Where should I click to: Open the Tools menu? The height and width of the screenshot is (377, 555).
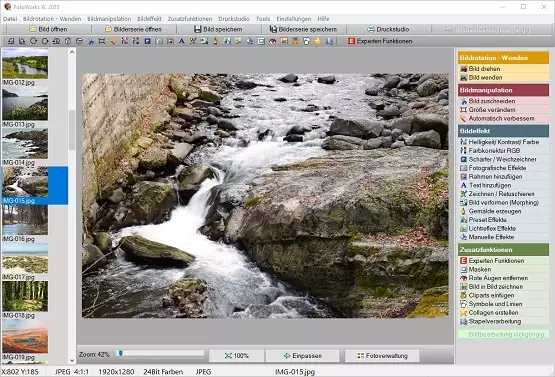263,19
